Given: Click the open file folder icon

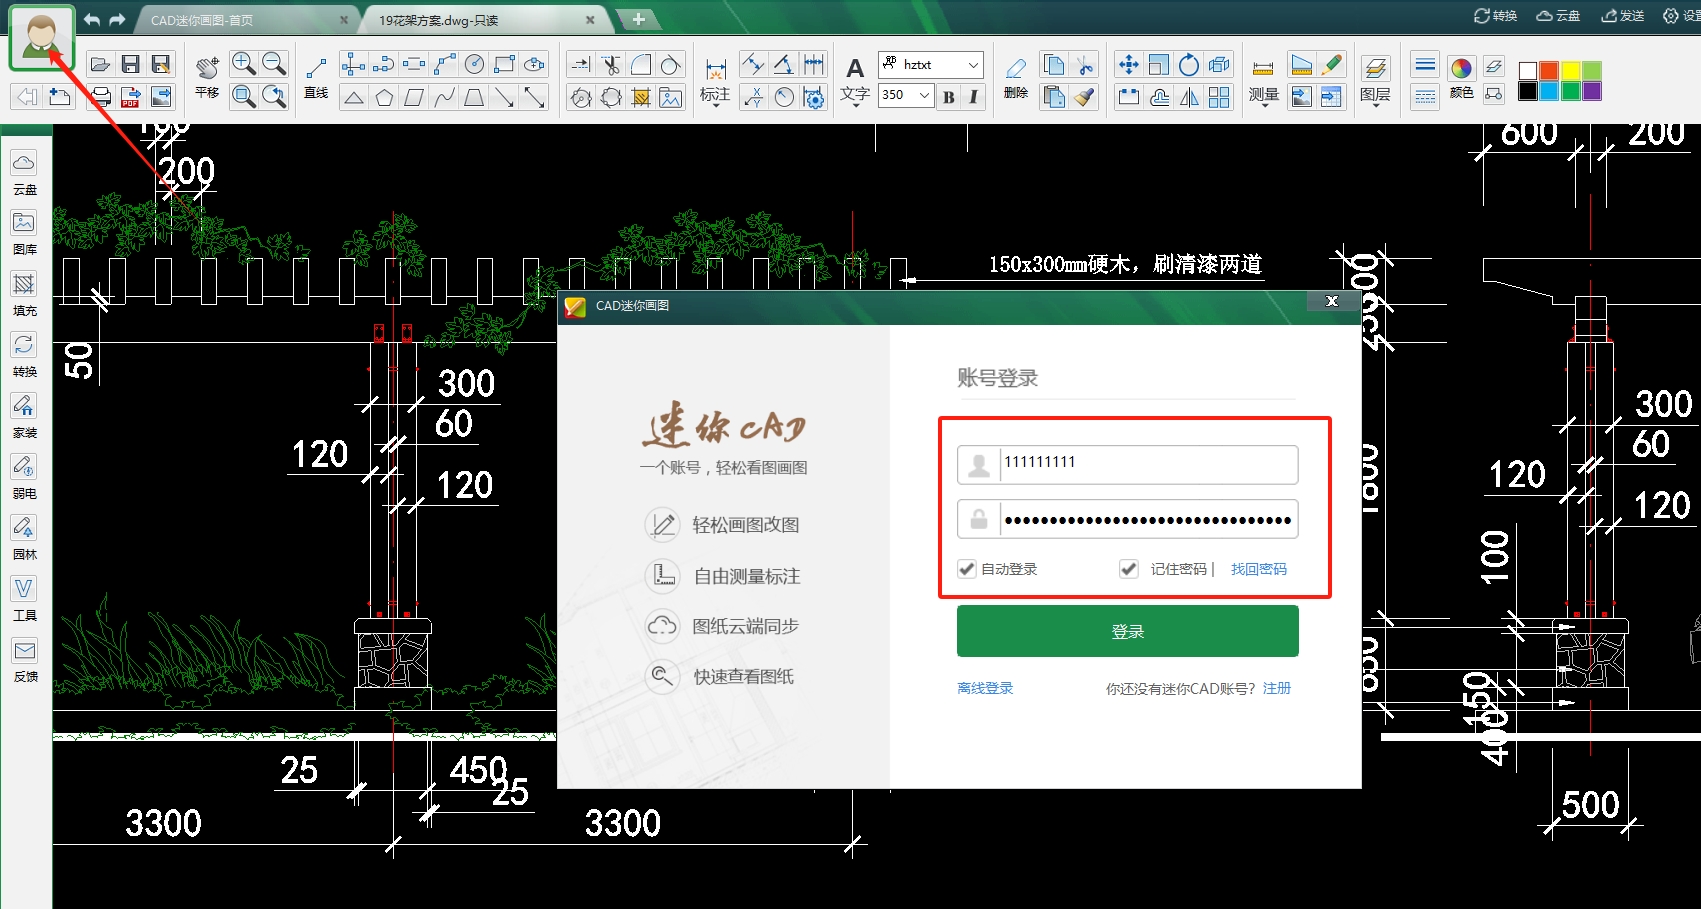Looking at the screenshot, I should tap(100, 65).
